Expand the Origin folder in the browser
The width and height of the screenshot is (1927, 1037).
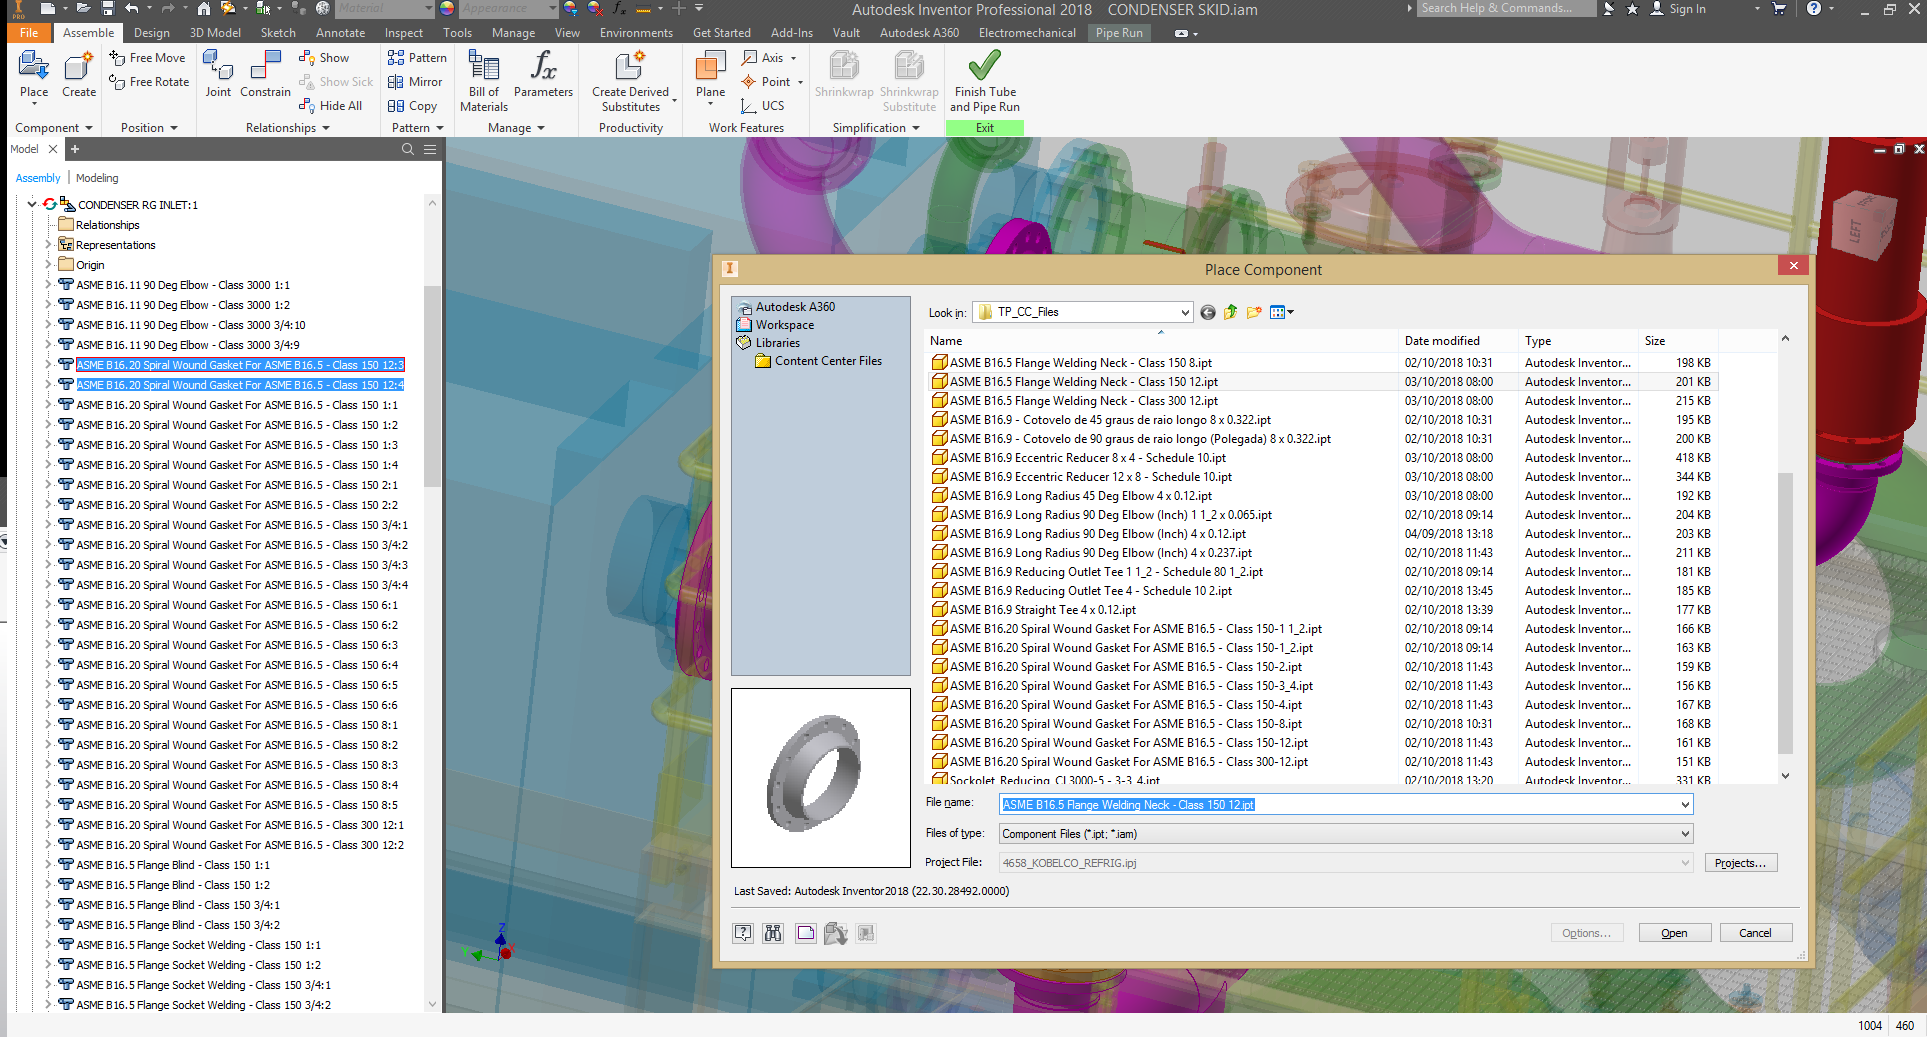coord(50,264)
